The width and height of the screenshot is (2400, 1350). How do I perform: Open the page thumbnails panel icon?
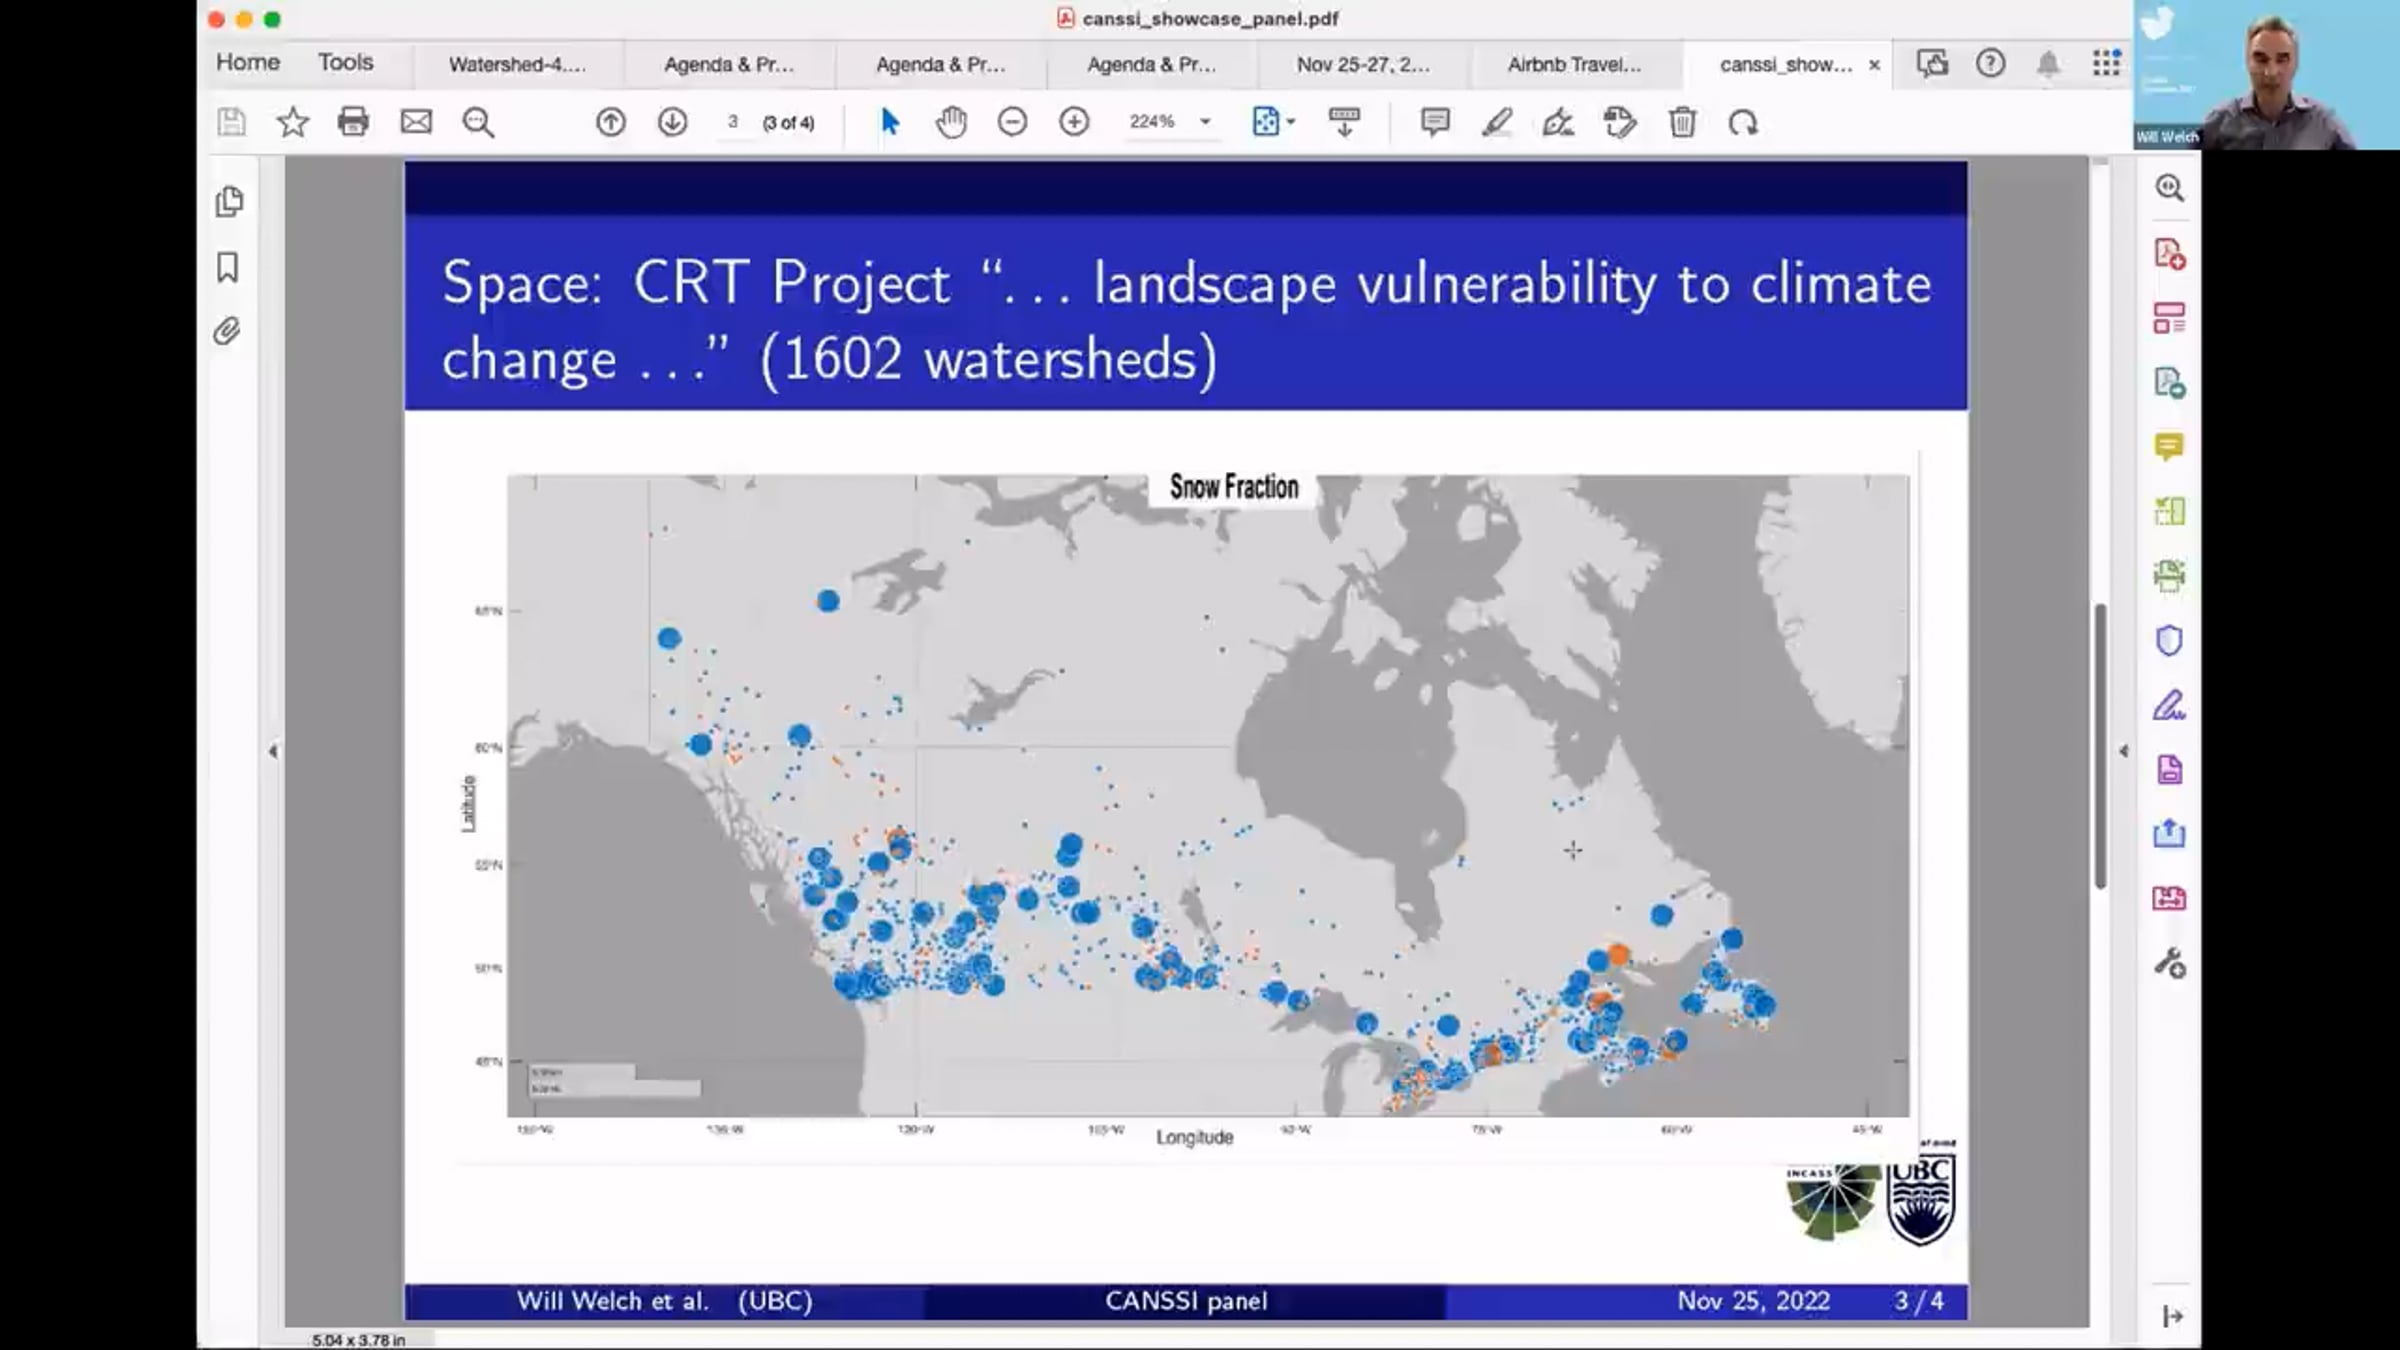[229, 202]
